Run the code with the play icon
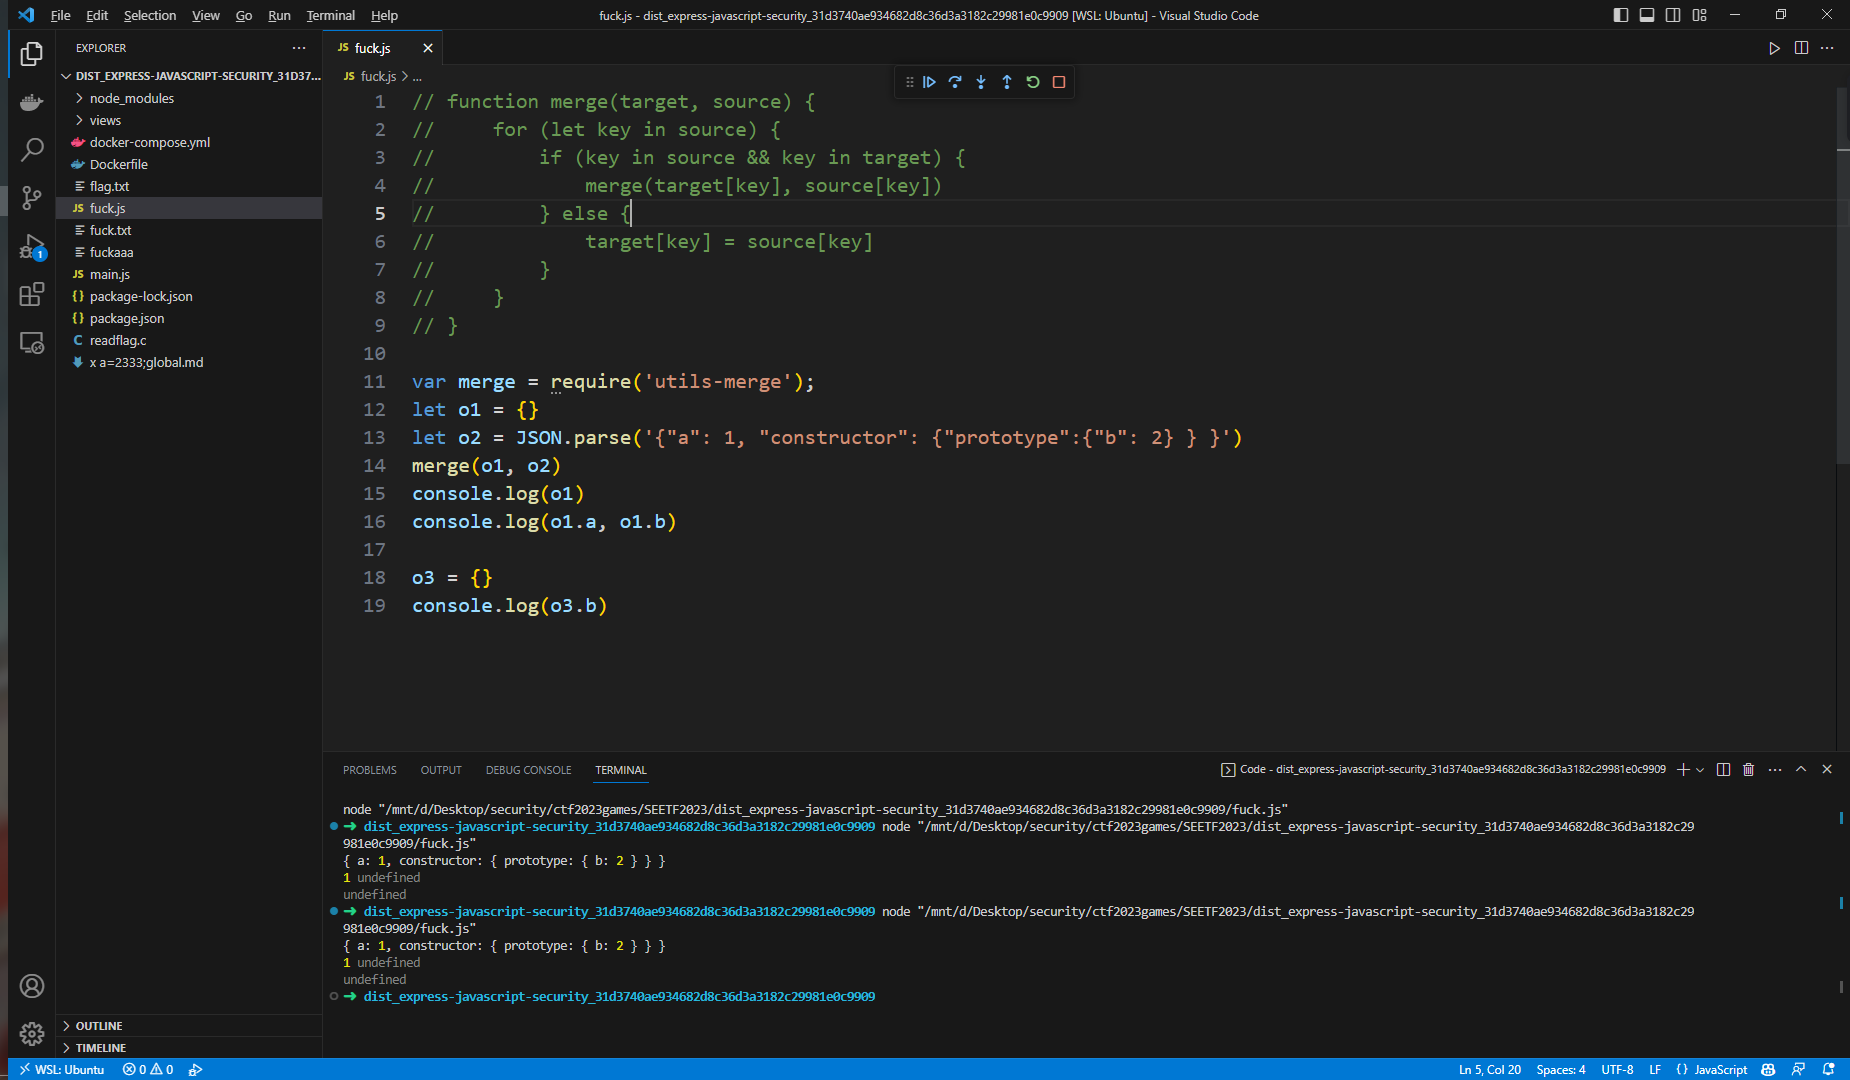The height and width of the screenshot is (1080, 1850). (1774, 48)
